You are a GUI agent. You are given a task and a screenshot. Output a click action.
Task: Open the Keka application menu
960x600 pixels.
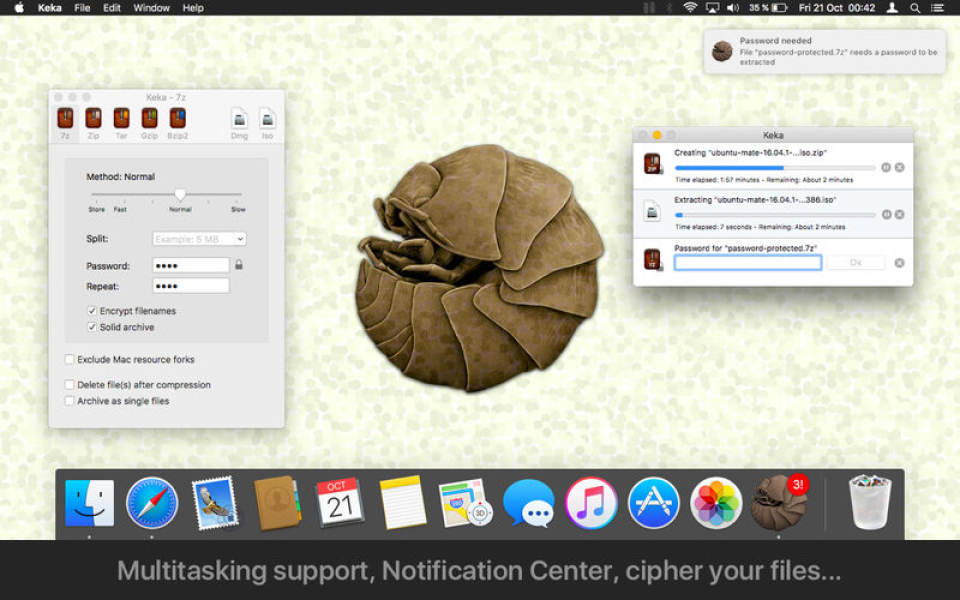(50, 8)
